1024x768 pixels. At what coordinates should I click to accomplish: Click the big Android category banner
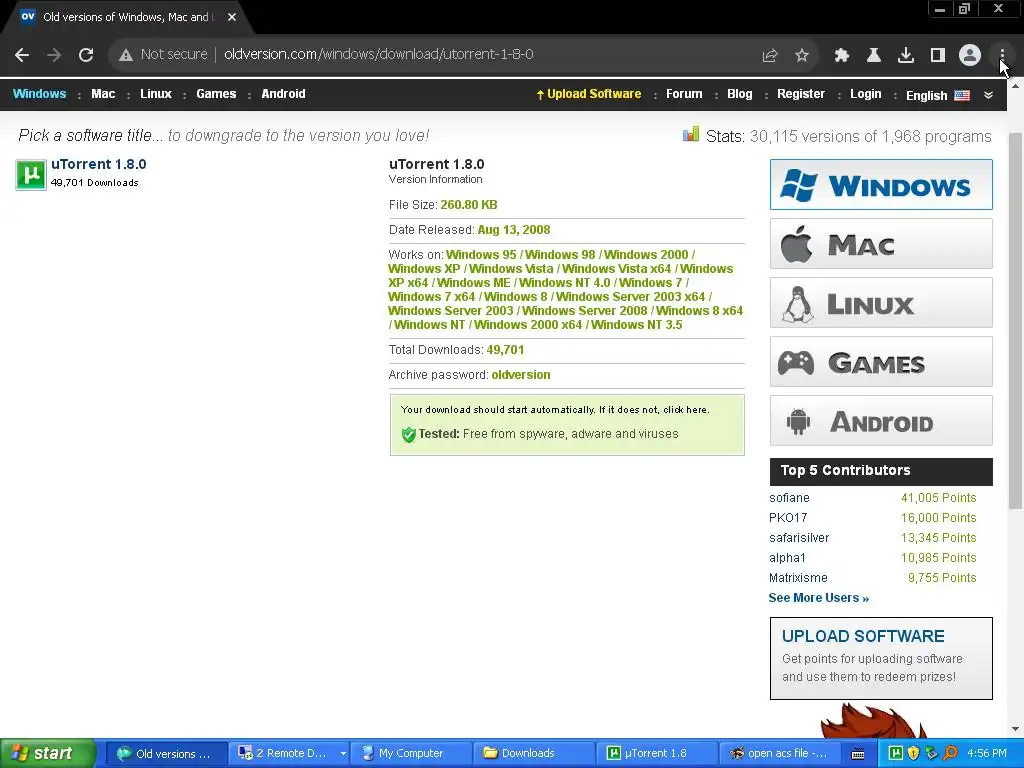881,421
